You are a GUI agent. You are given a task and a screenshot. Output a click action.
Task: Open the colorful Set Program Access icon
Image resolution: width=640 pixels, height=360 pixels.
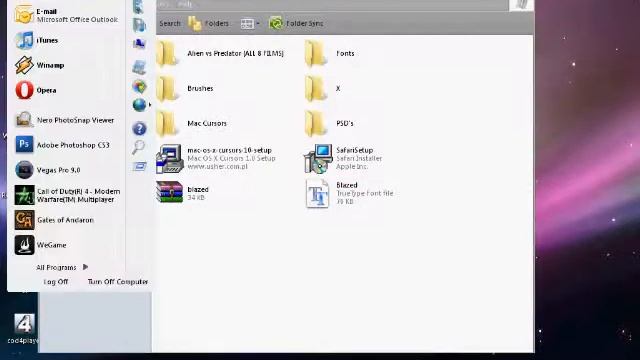point(140,86)
